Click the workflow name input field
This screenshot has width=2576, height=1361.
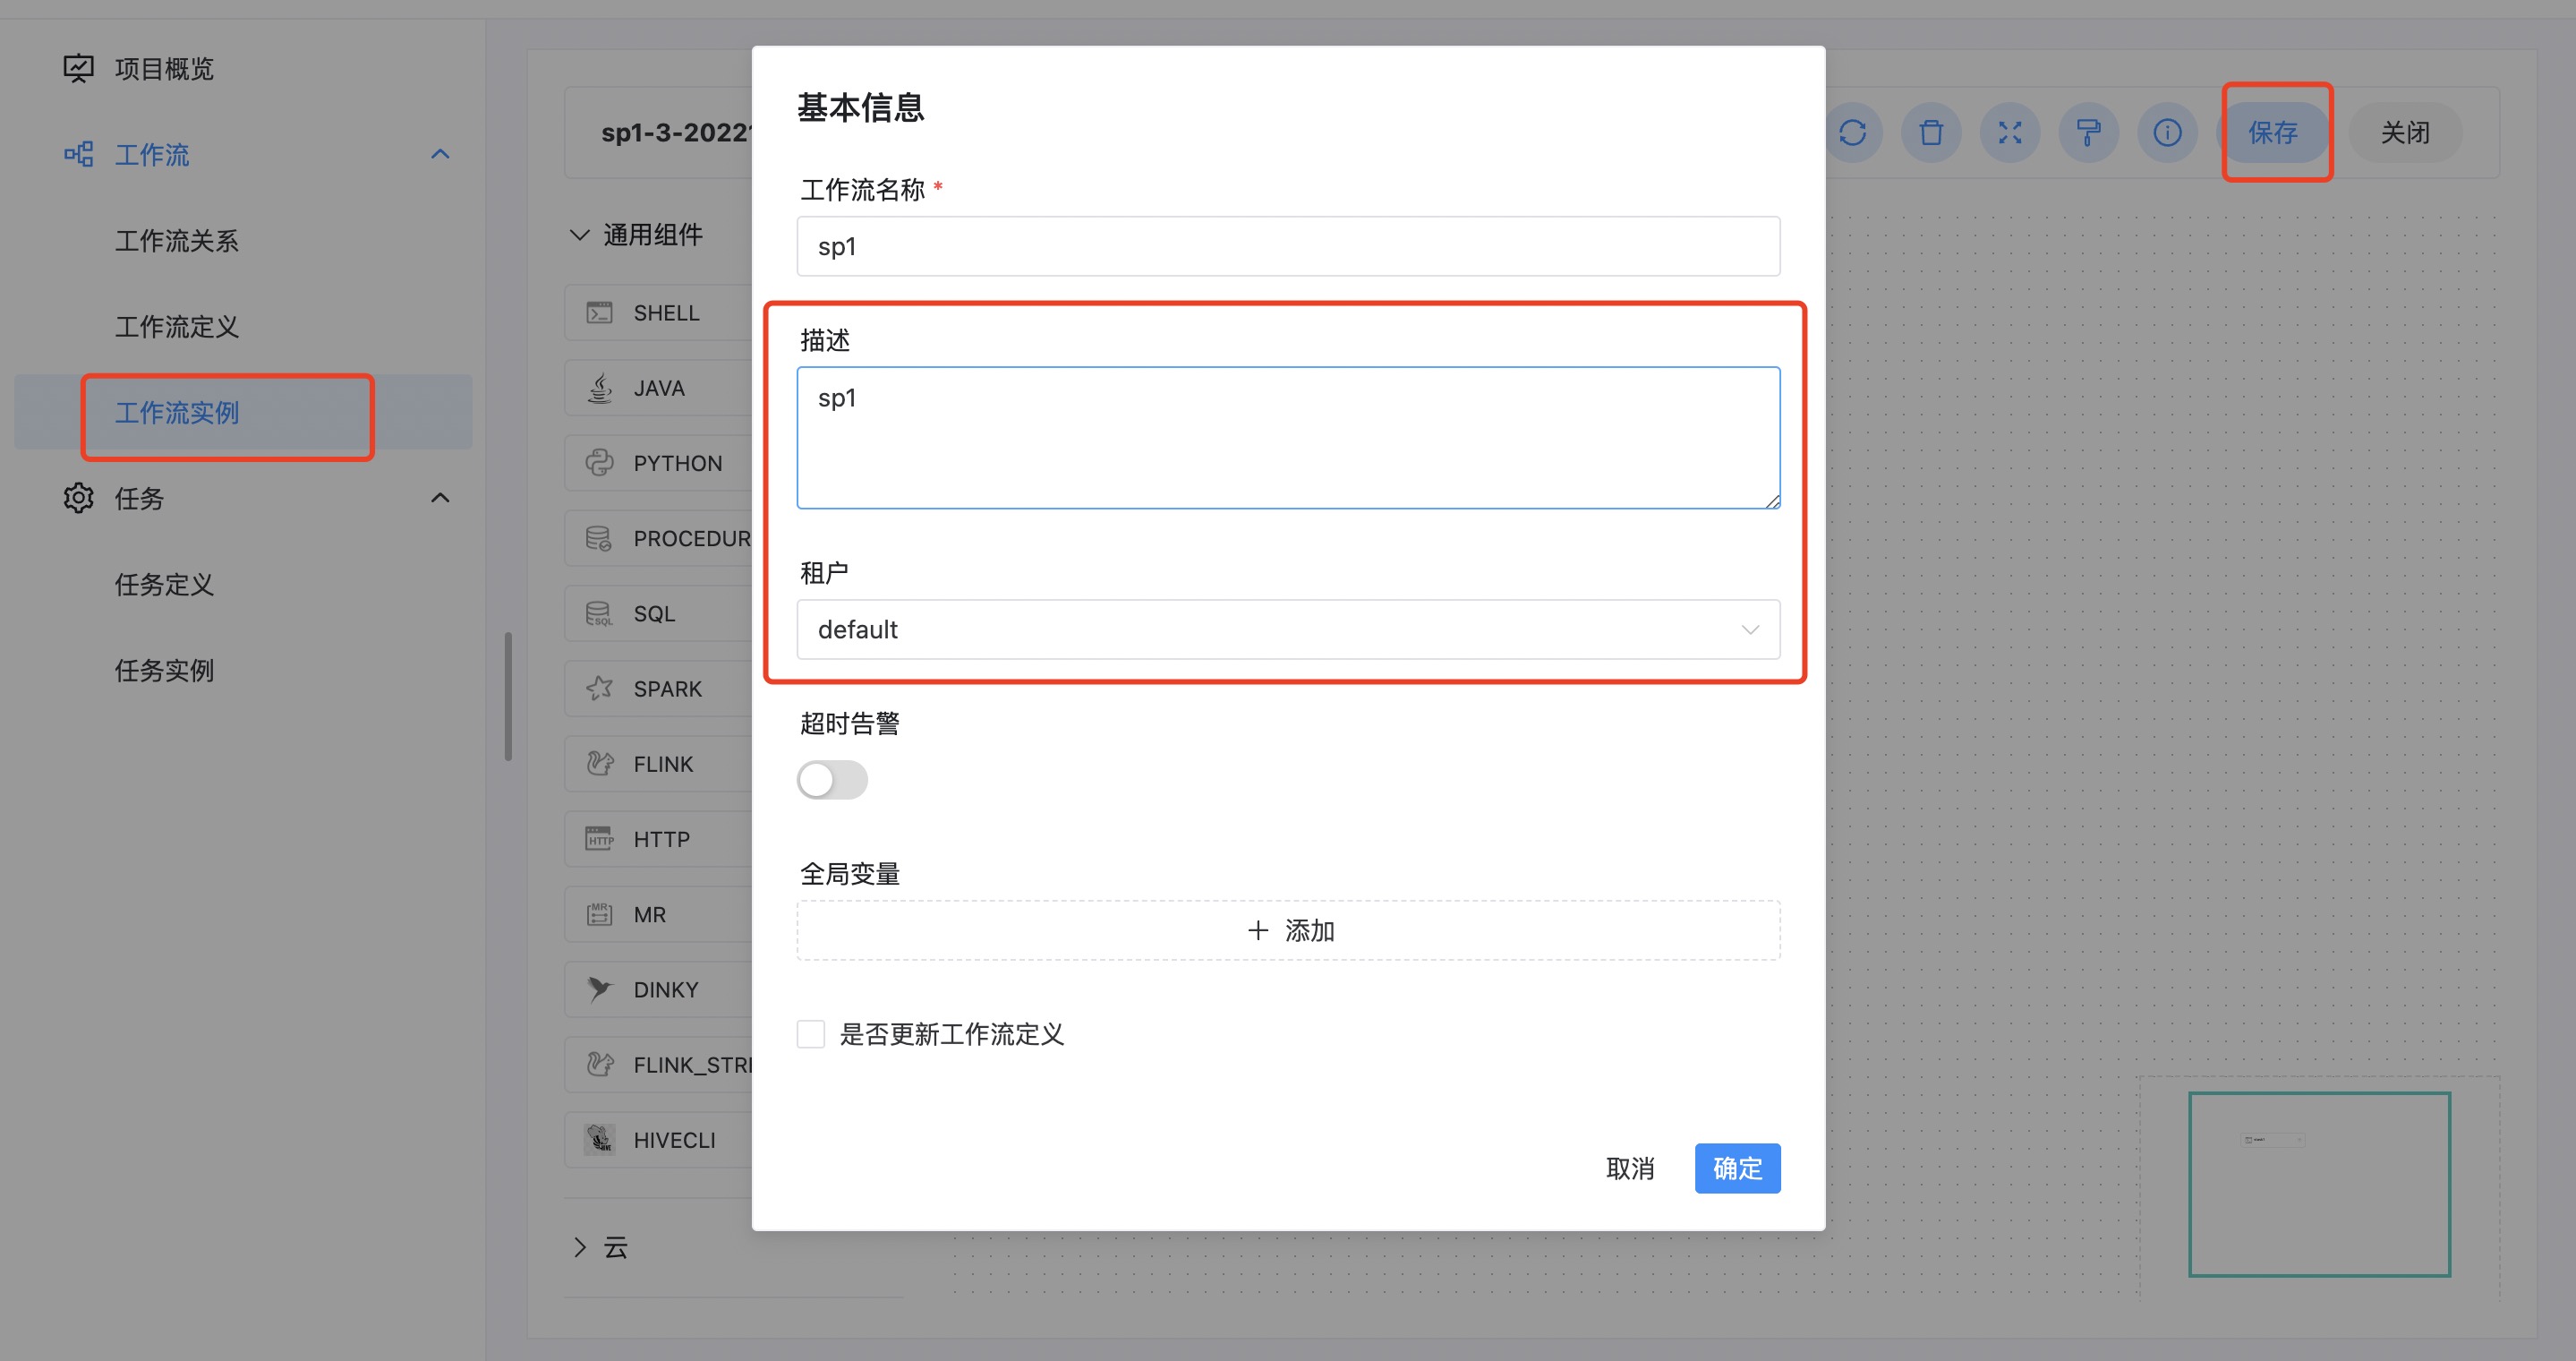coord(1288,246)
